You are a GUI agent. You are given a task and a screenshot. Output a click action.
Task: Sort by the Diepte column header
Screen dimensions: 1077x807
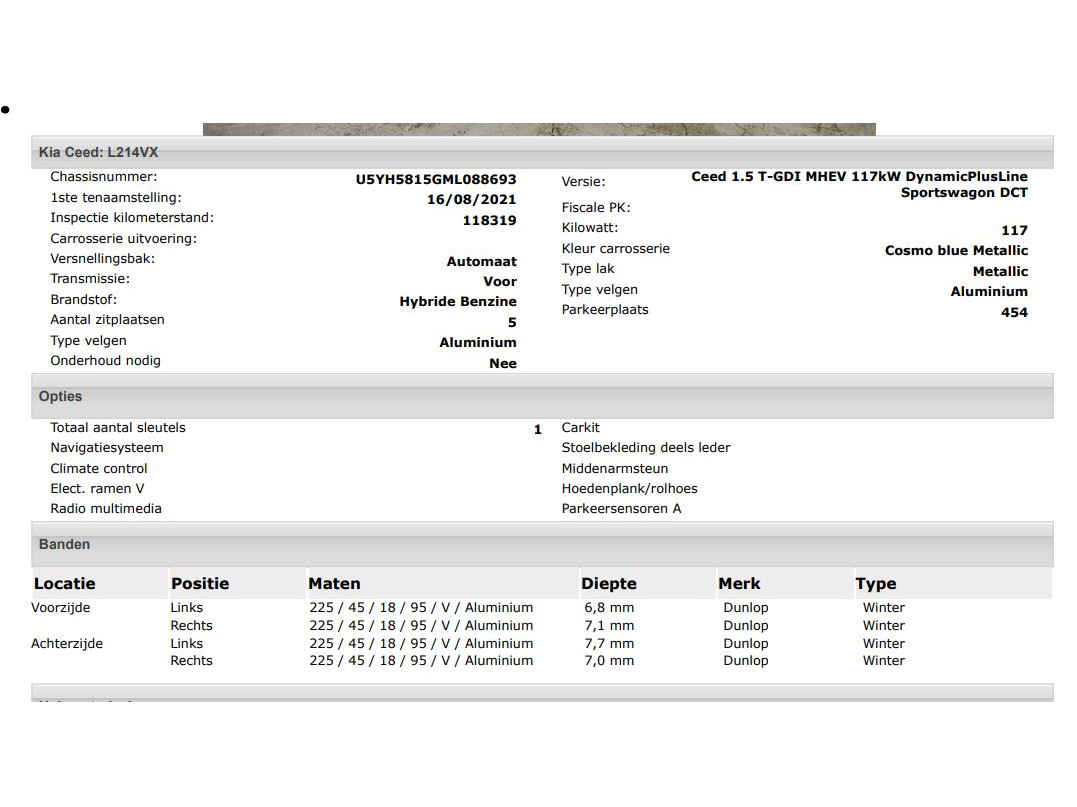click(608, 584)
